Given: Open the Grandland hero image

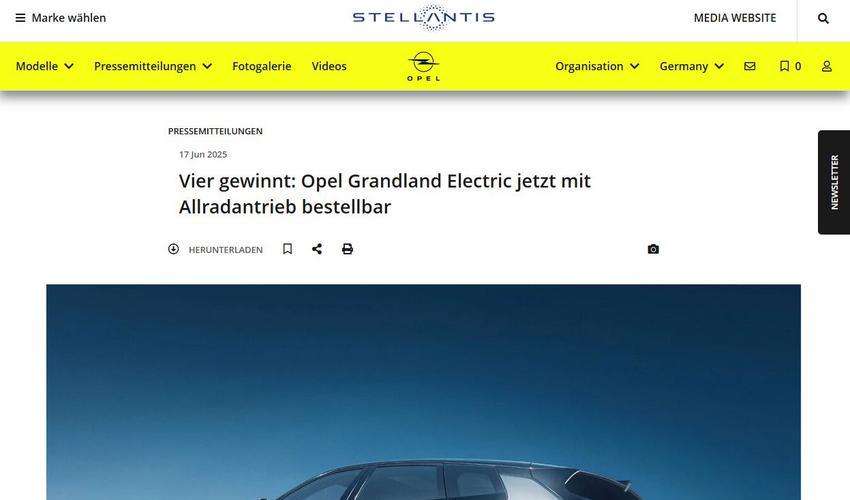Looking at the screenshot, I should 423,392.
